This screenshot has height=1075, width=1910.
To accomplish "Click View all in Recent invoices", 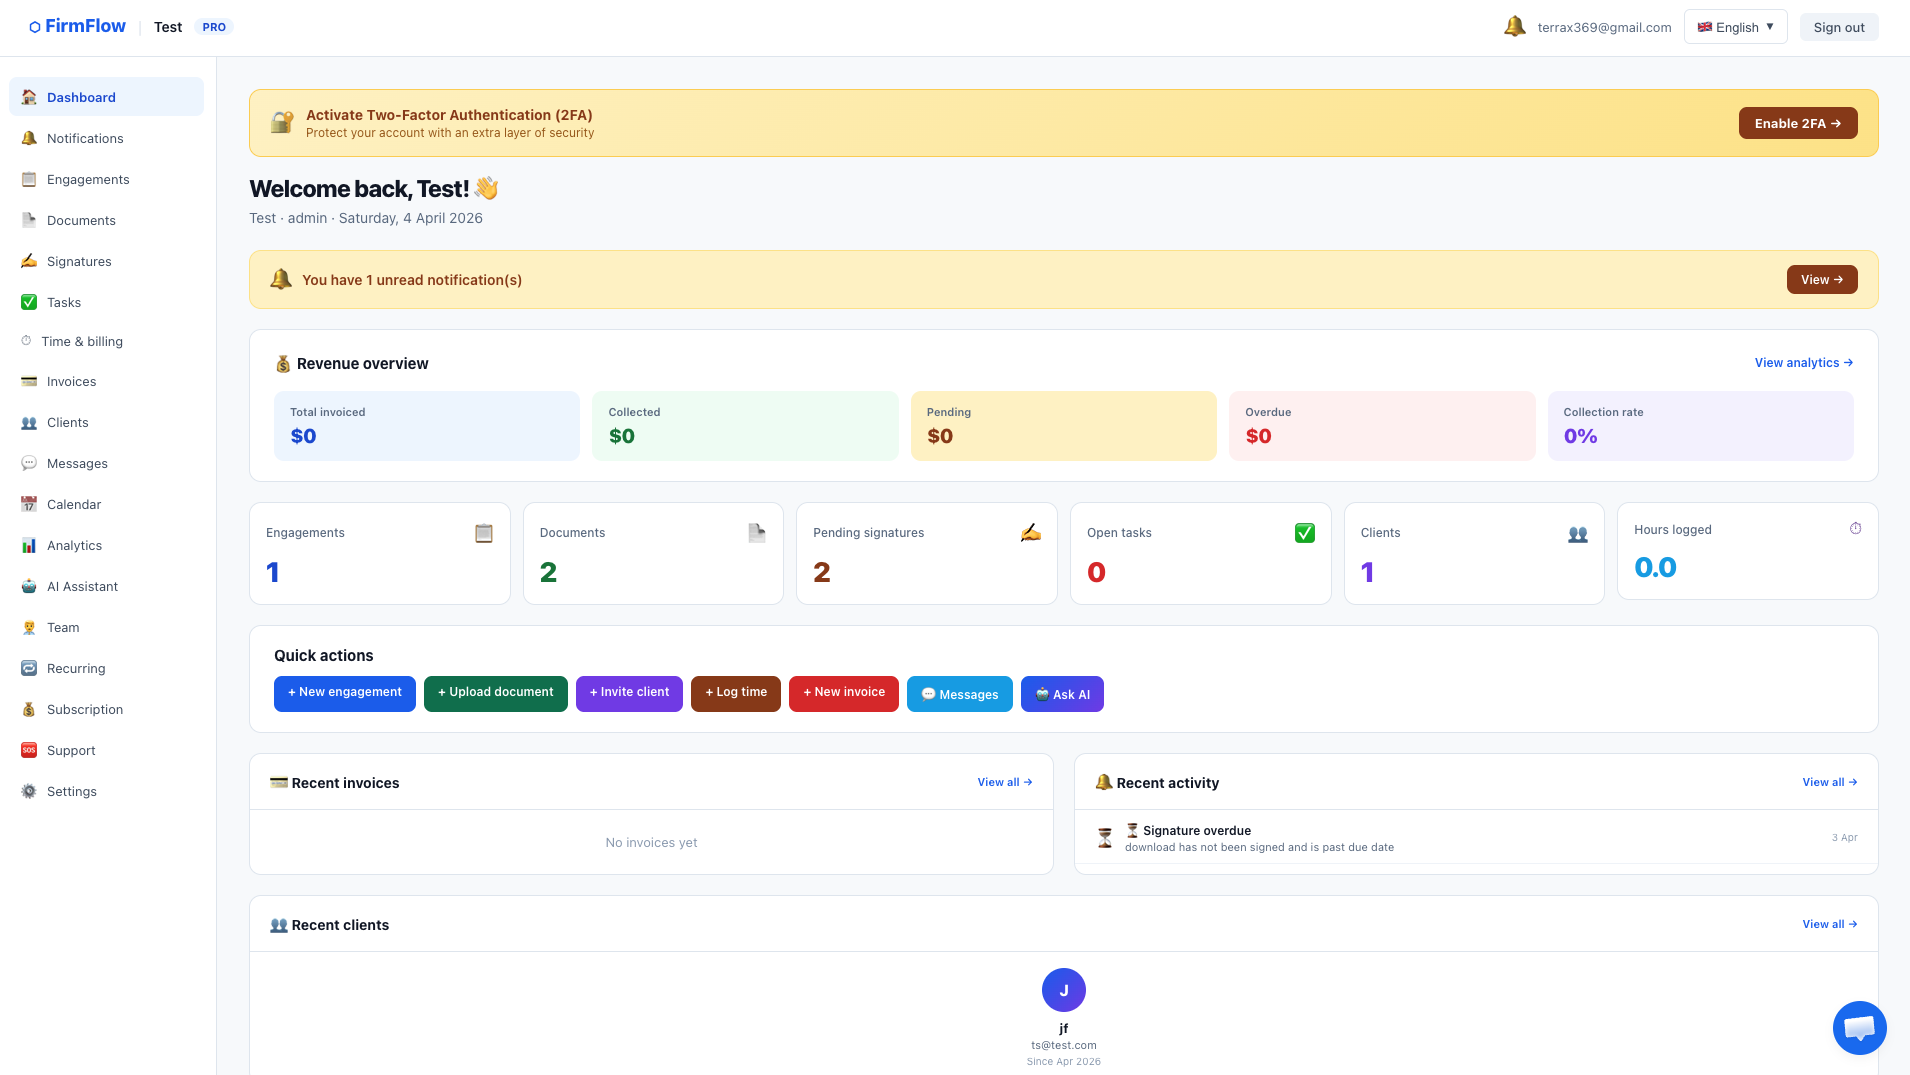I will [1004, 782].
